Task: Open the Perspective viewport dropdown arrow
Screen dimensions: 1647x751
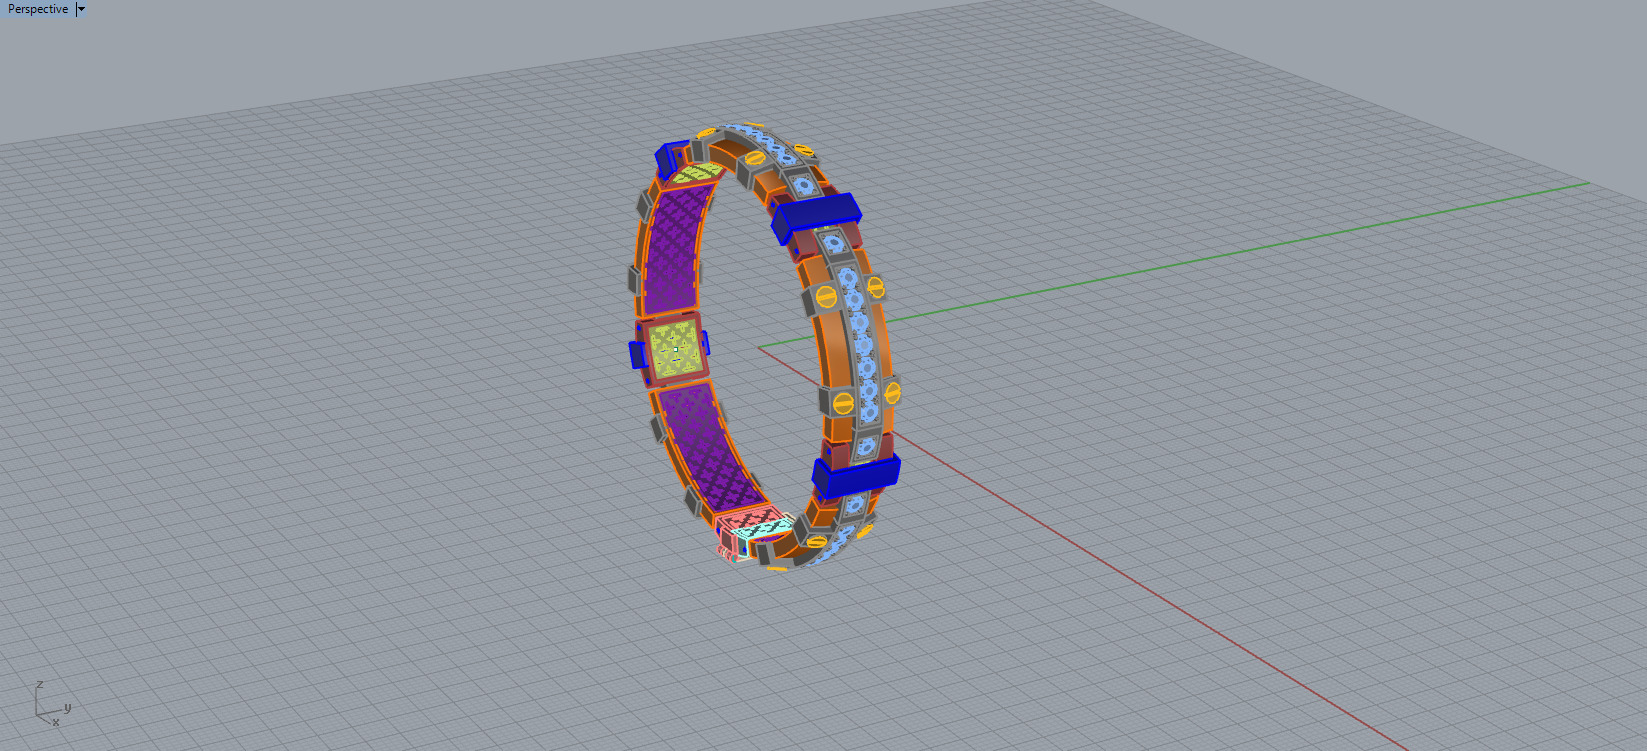Action: click(81, 9)
